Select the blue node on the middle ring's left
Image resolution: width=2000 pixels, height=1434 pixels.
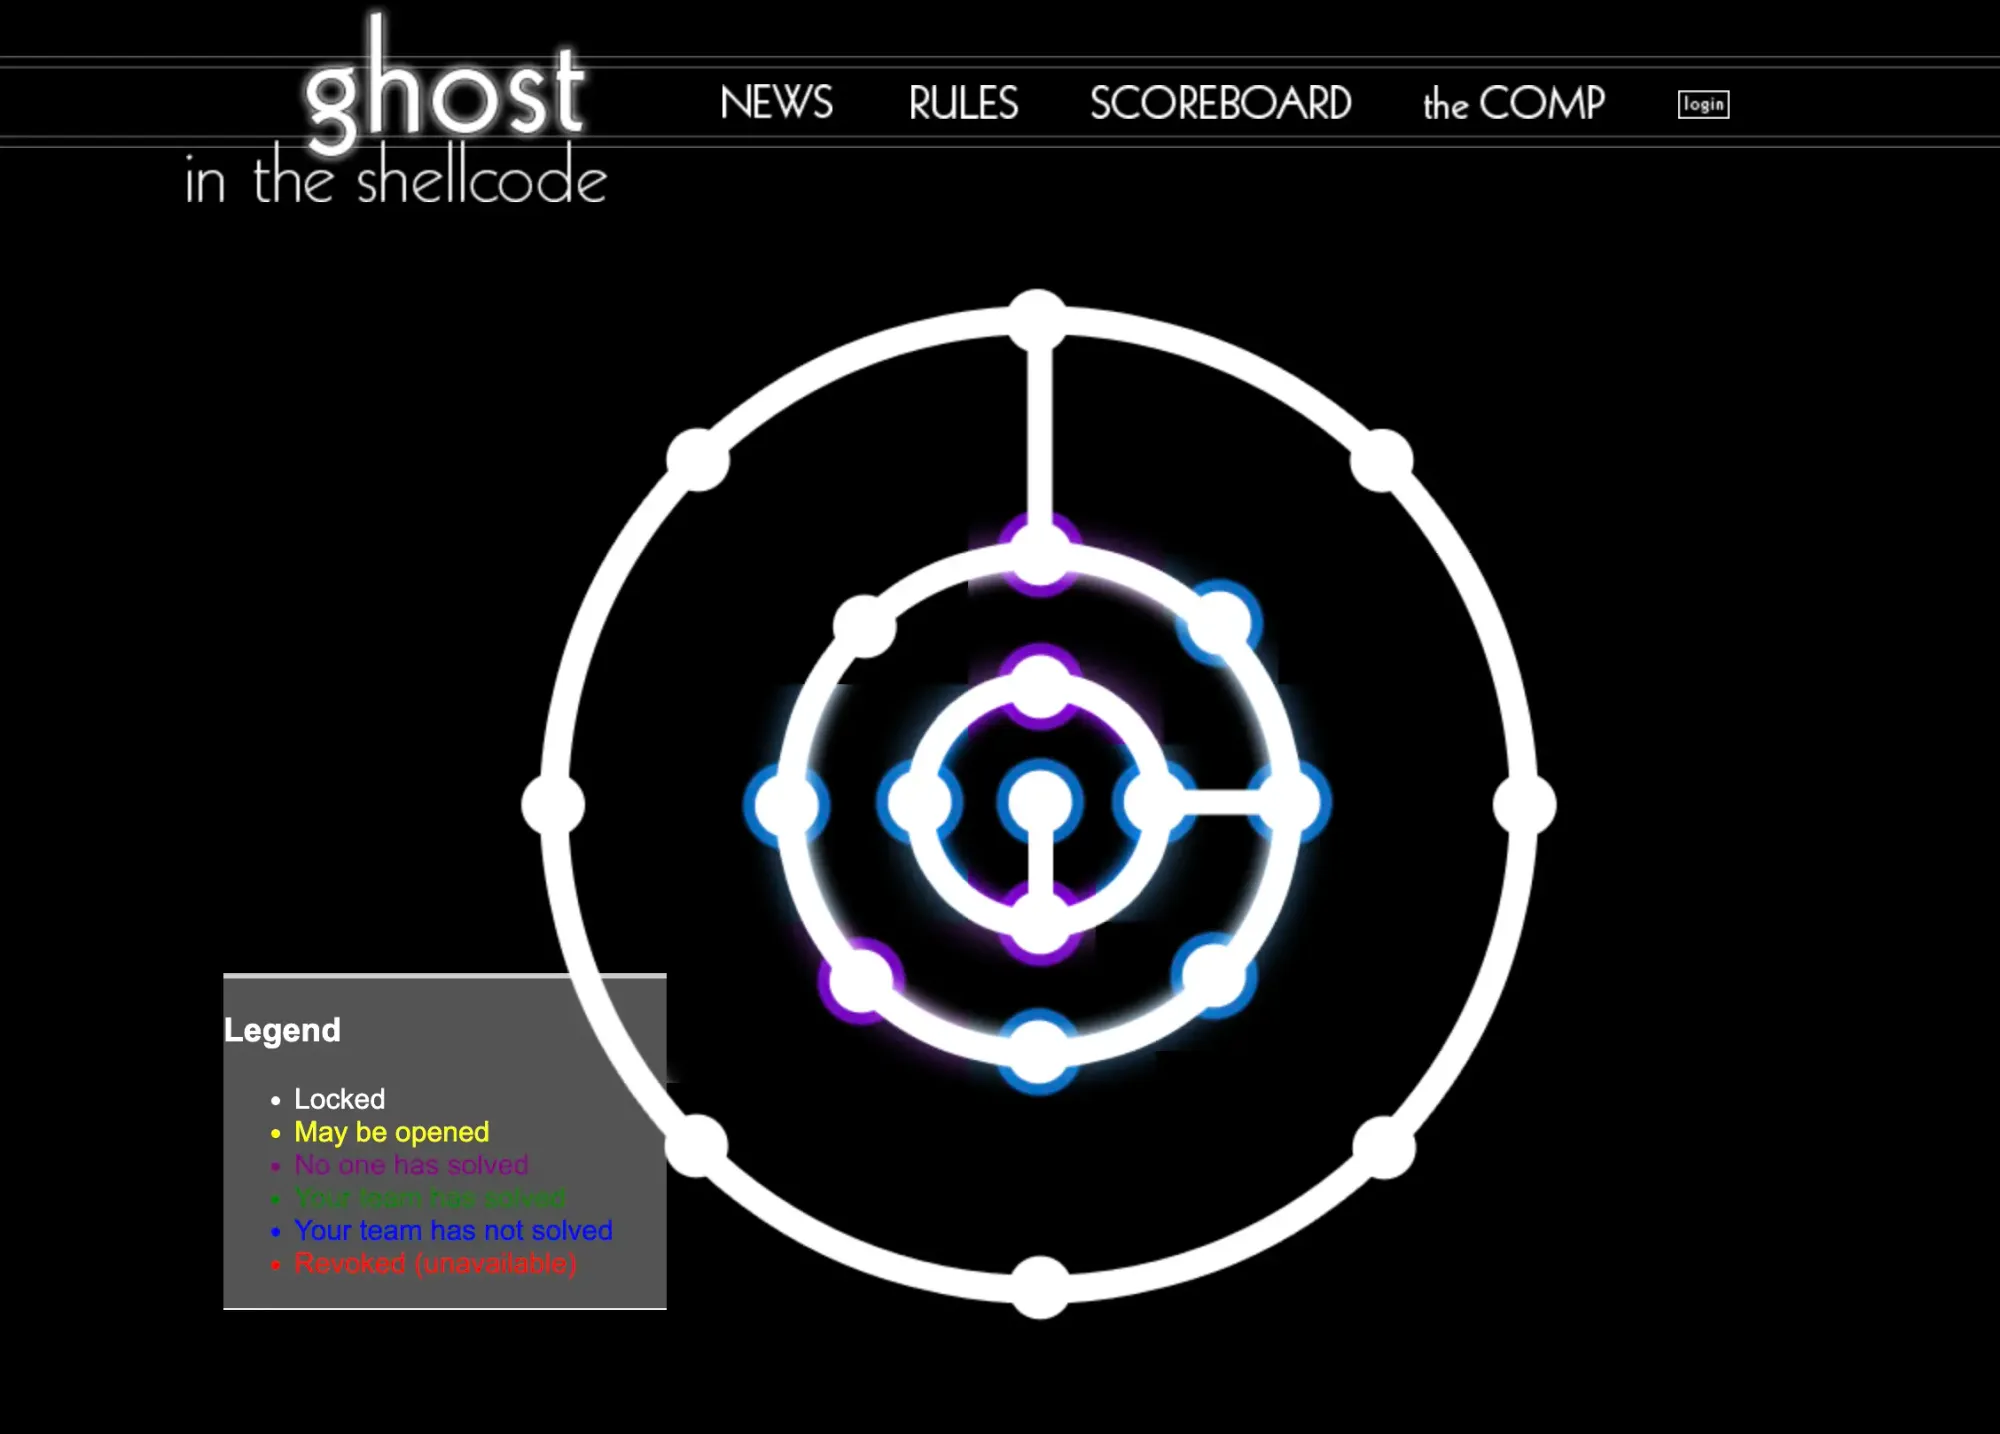point(787,804)
